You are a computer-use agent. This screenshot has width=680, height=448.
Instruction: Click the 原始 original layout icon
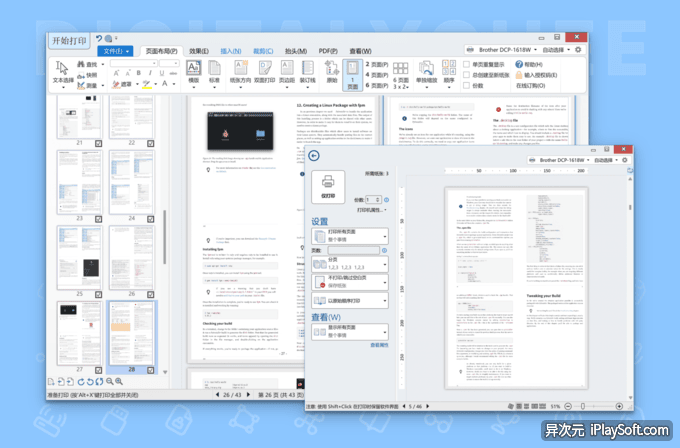click(332, 68)
